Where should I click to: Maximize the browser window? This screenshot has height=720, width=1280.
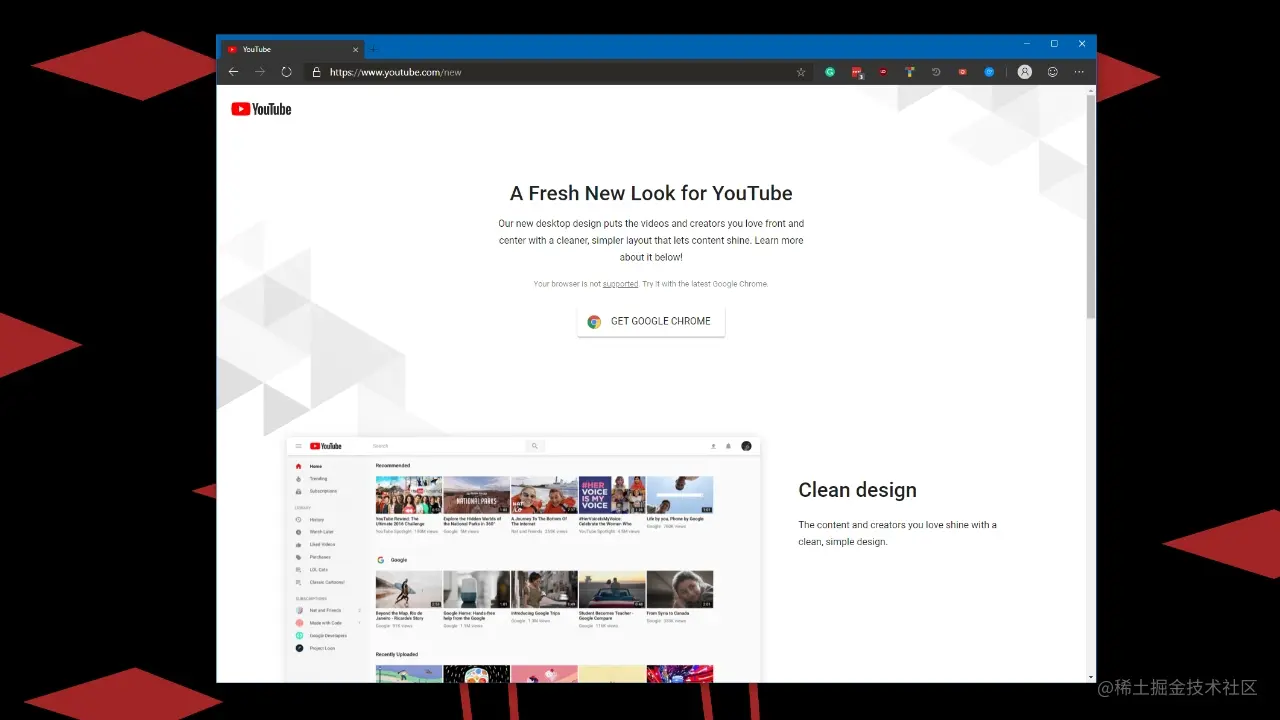tap(1054, 44)
